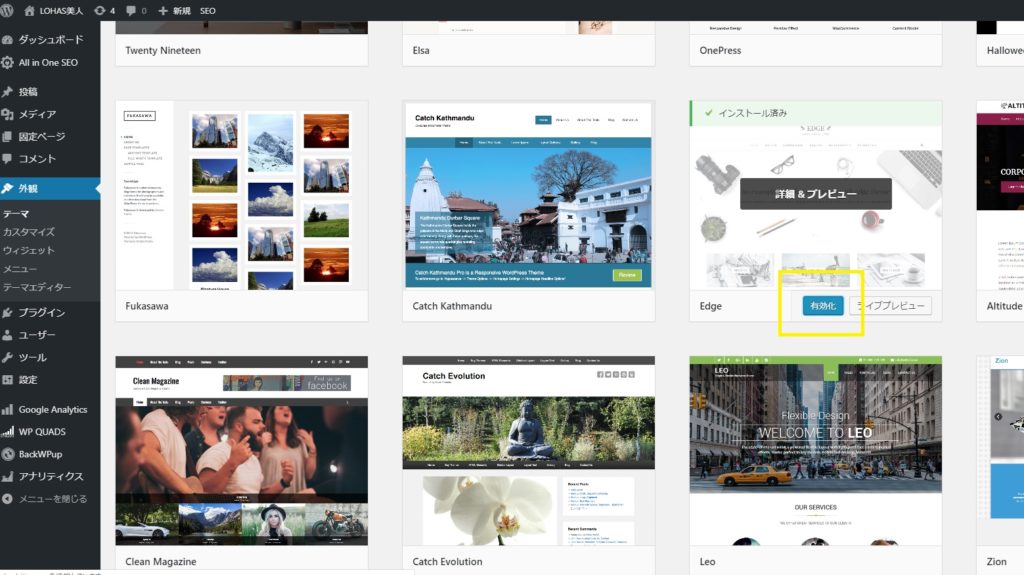Click the Elsa theme name

coord(421,50)
